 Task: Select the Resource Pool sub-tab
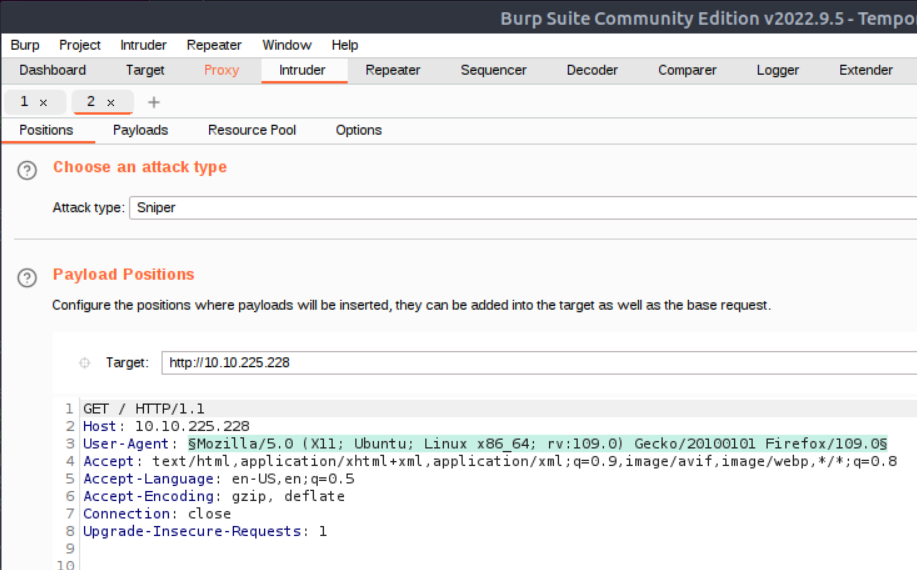coord(252,130)
